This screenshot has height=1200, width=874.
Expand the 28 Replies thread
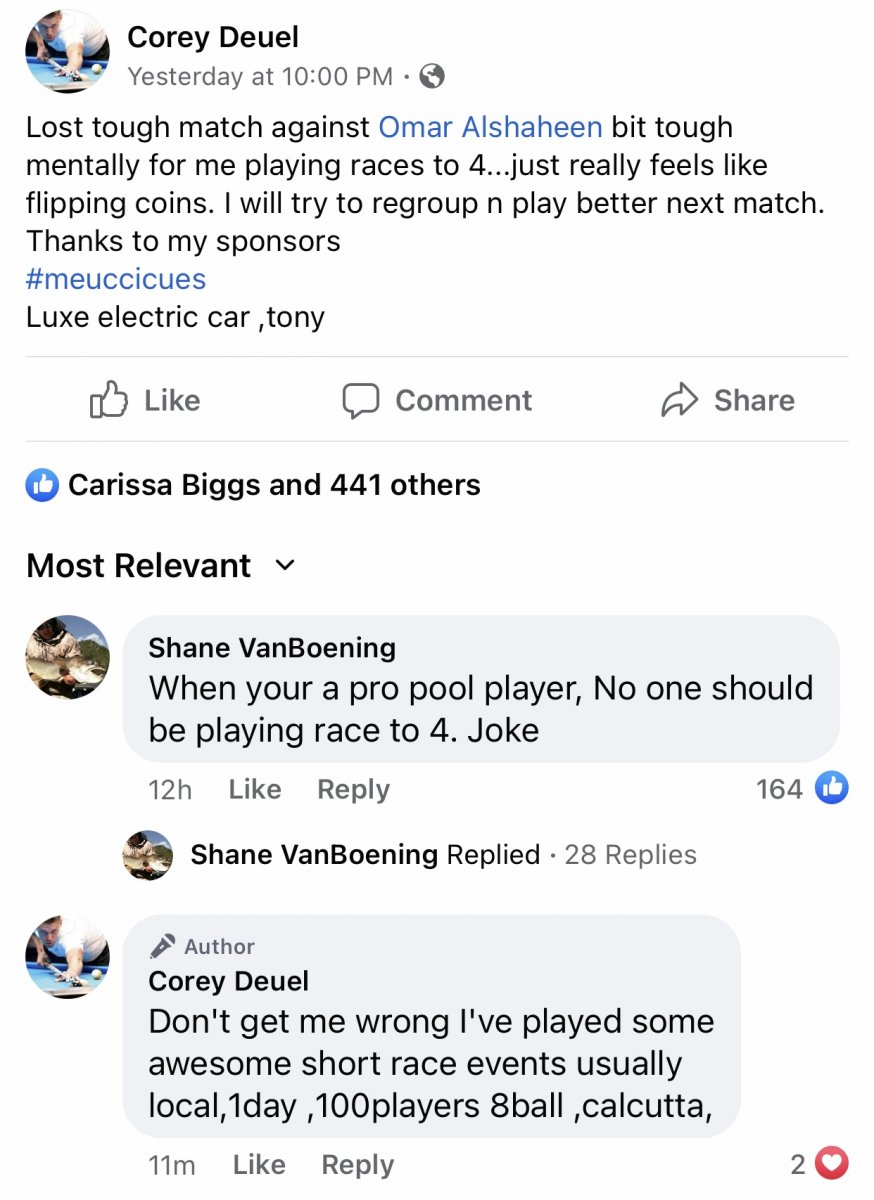click(630, 855)
